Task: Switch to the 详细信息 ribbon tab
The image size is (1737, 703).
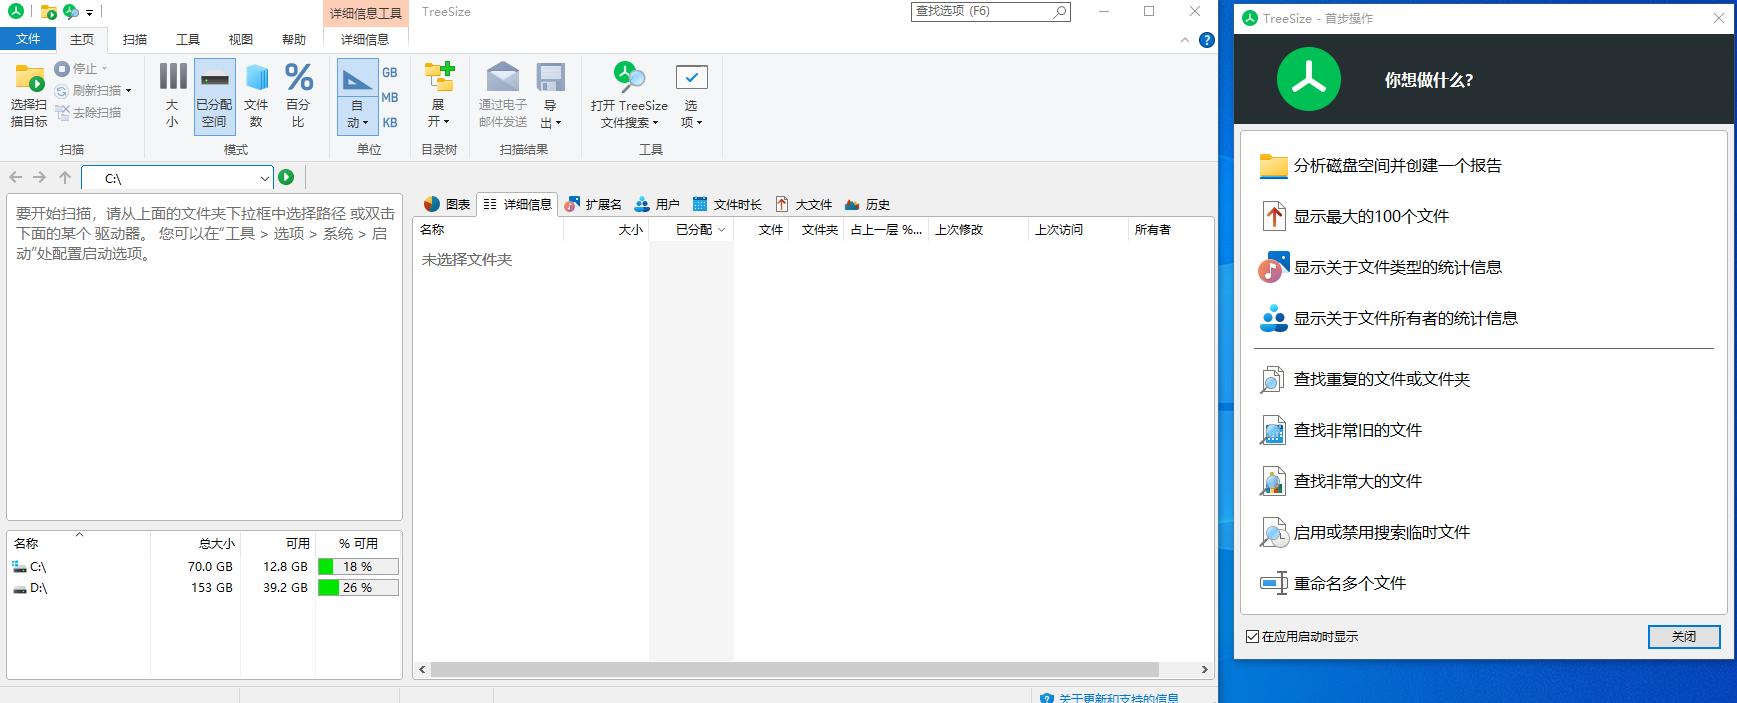Action: (x=365, y=40)
